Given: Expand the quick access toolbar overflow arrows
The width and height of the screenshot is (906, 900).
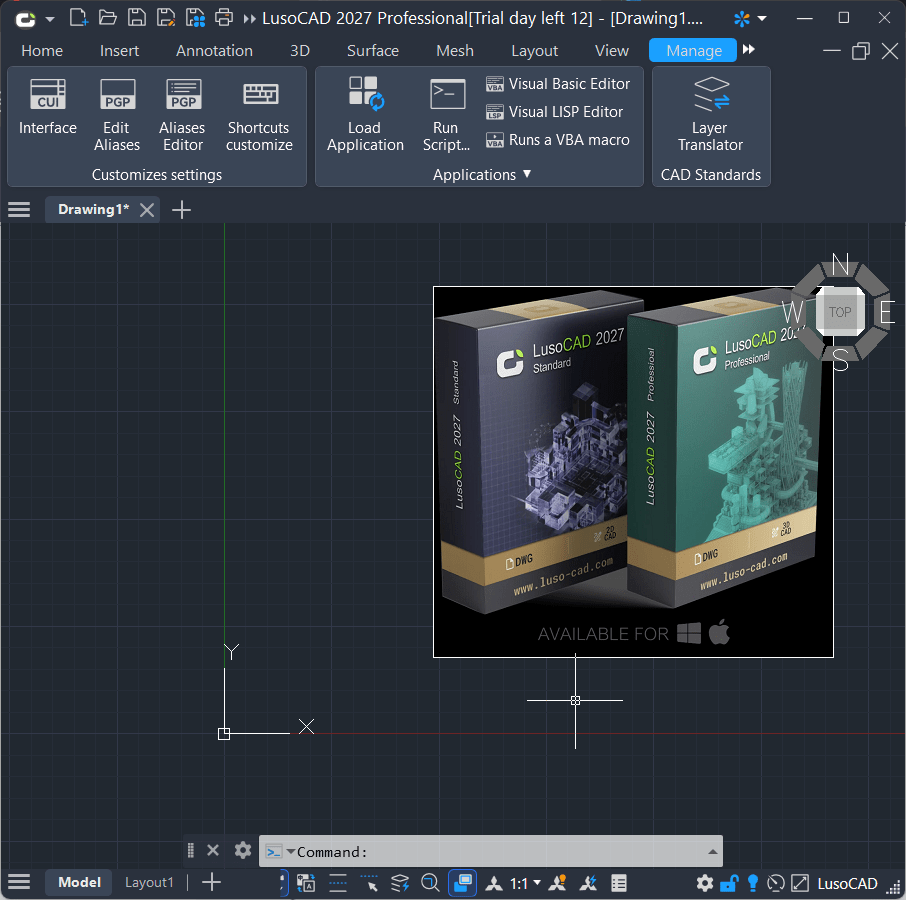Looking at the screenshot, I should click(249, 18).
